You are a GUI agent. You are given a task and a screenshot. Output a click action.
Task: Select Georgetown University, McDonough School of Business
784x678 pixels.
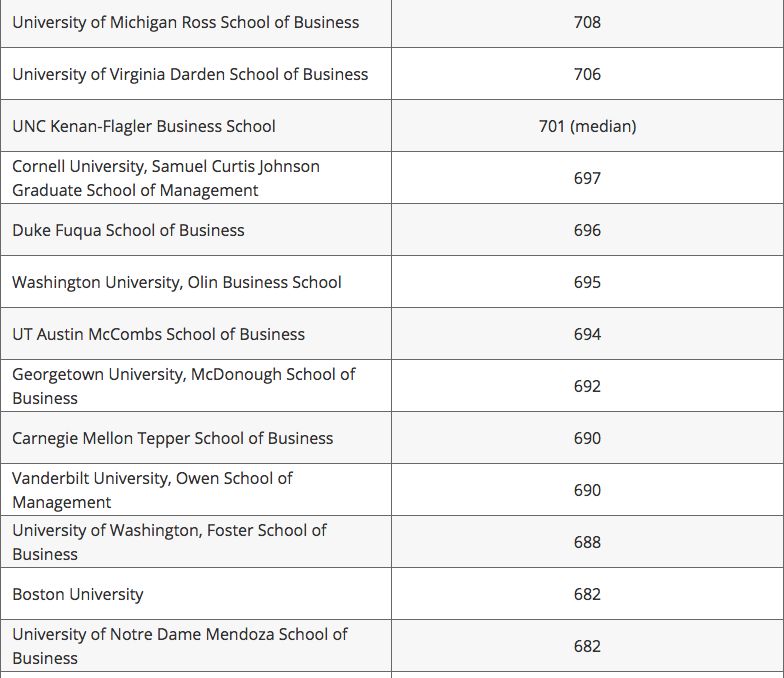click(x=184, y=386)
